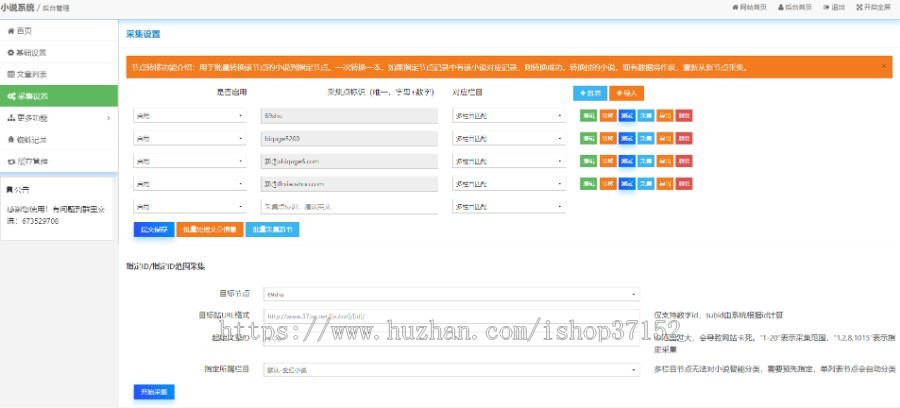
Task: Click the 公告 announcement heading
Action: (x=18, y=189)
